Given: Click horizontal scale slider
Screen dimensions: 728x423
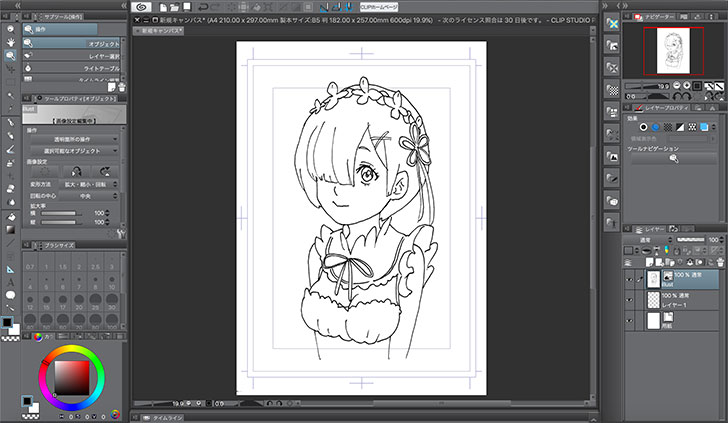Looking at the screenshot, I should point(62,213).
